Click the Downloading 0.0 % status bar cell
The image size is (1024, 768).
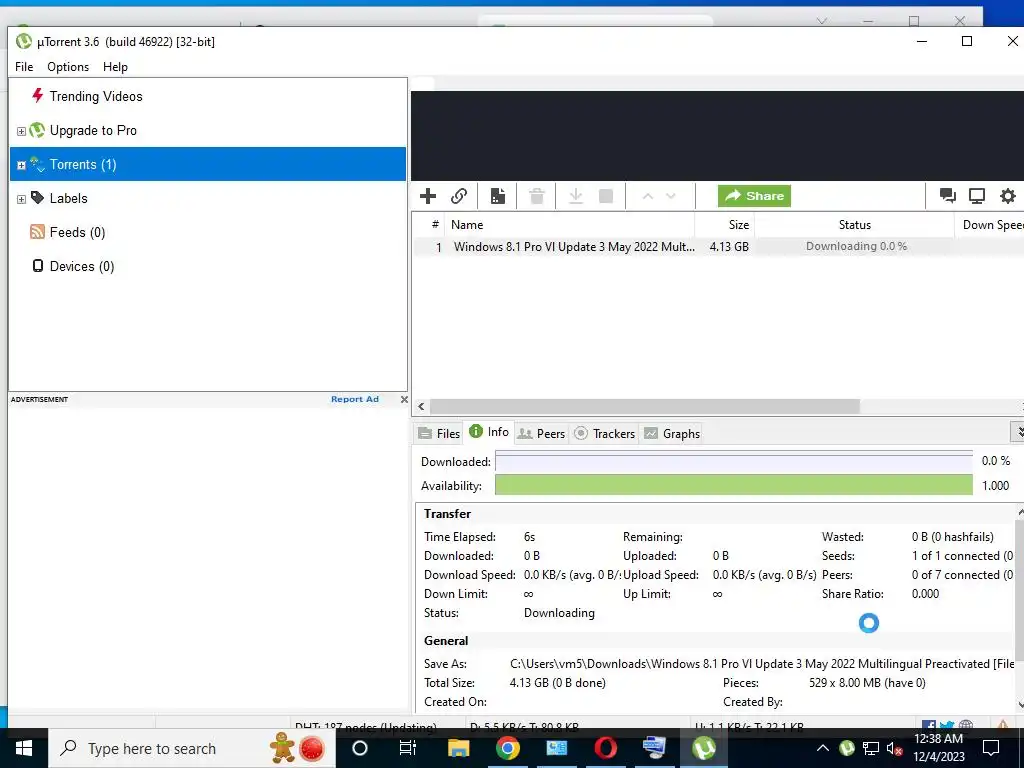click(856, 247)
